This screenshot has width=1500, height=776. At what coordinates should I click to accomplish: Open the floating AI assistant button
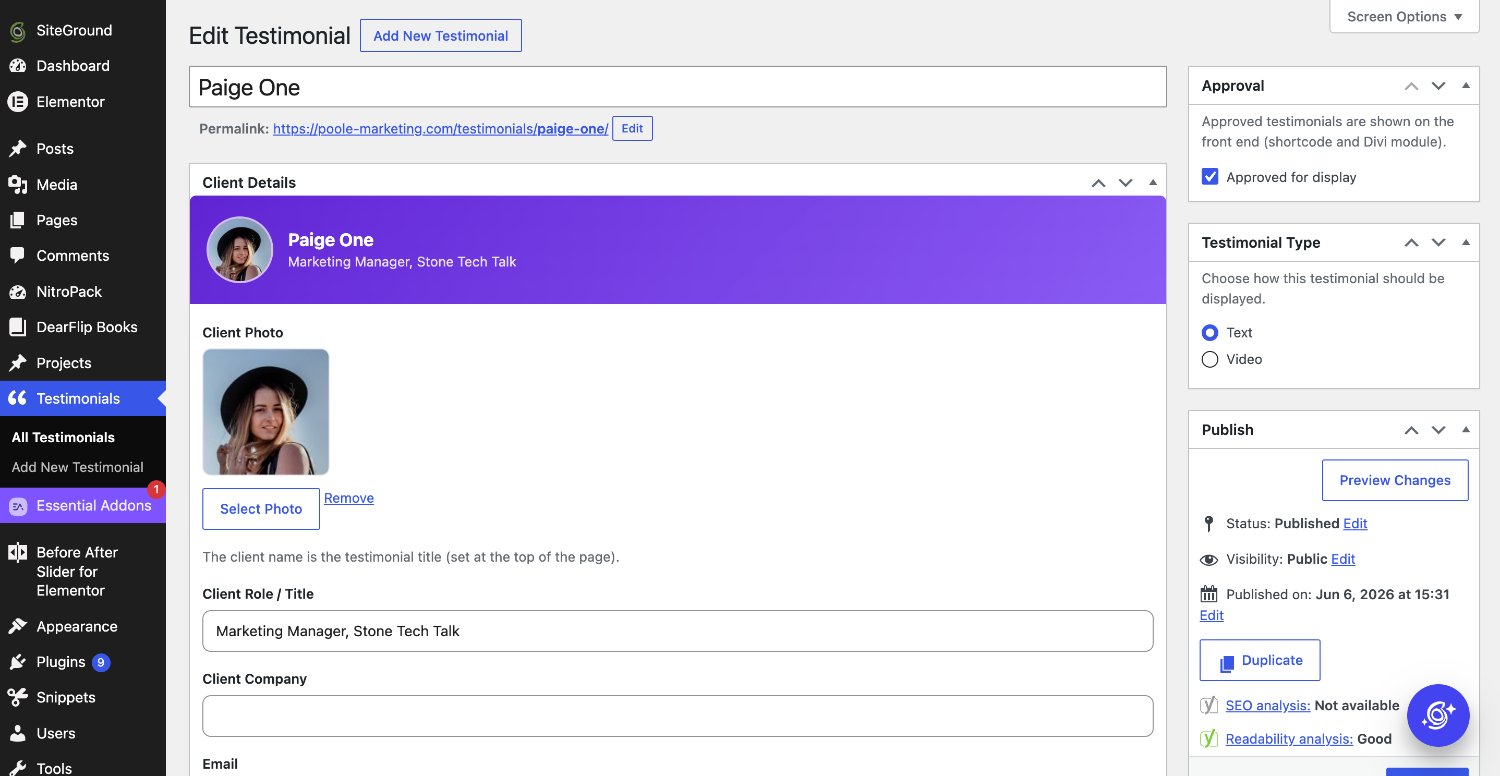[x=1438, y=715]
